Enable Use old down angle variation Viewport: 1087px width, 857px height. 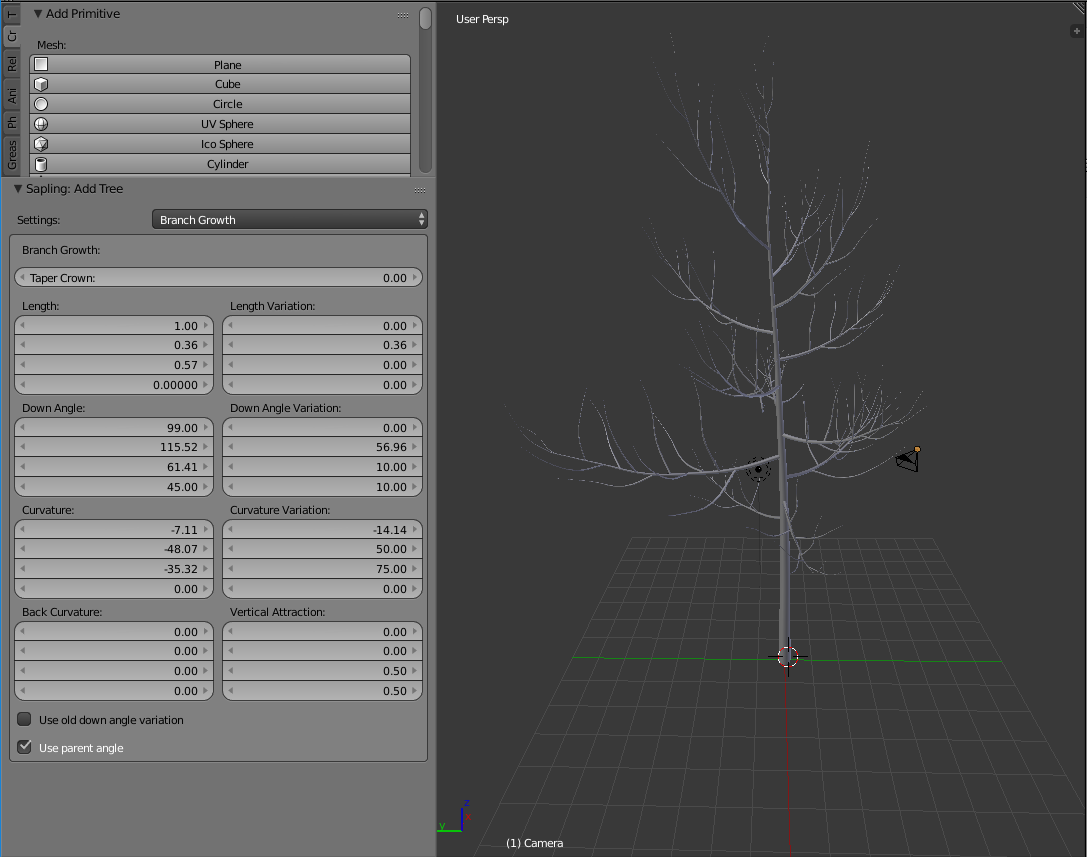click(x=25, y=719)
